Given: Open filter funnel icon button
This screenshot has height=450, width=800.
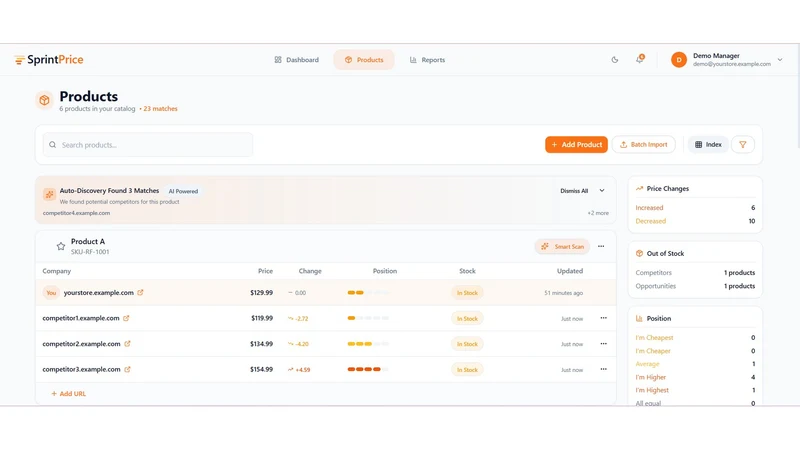Looking at the screenshot, I should 742,144.
